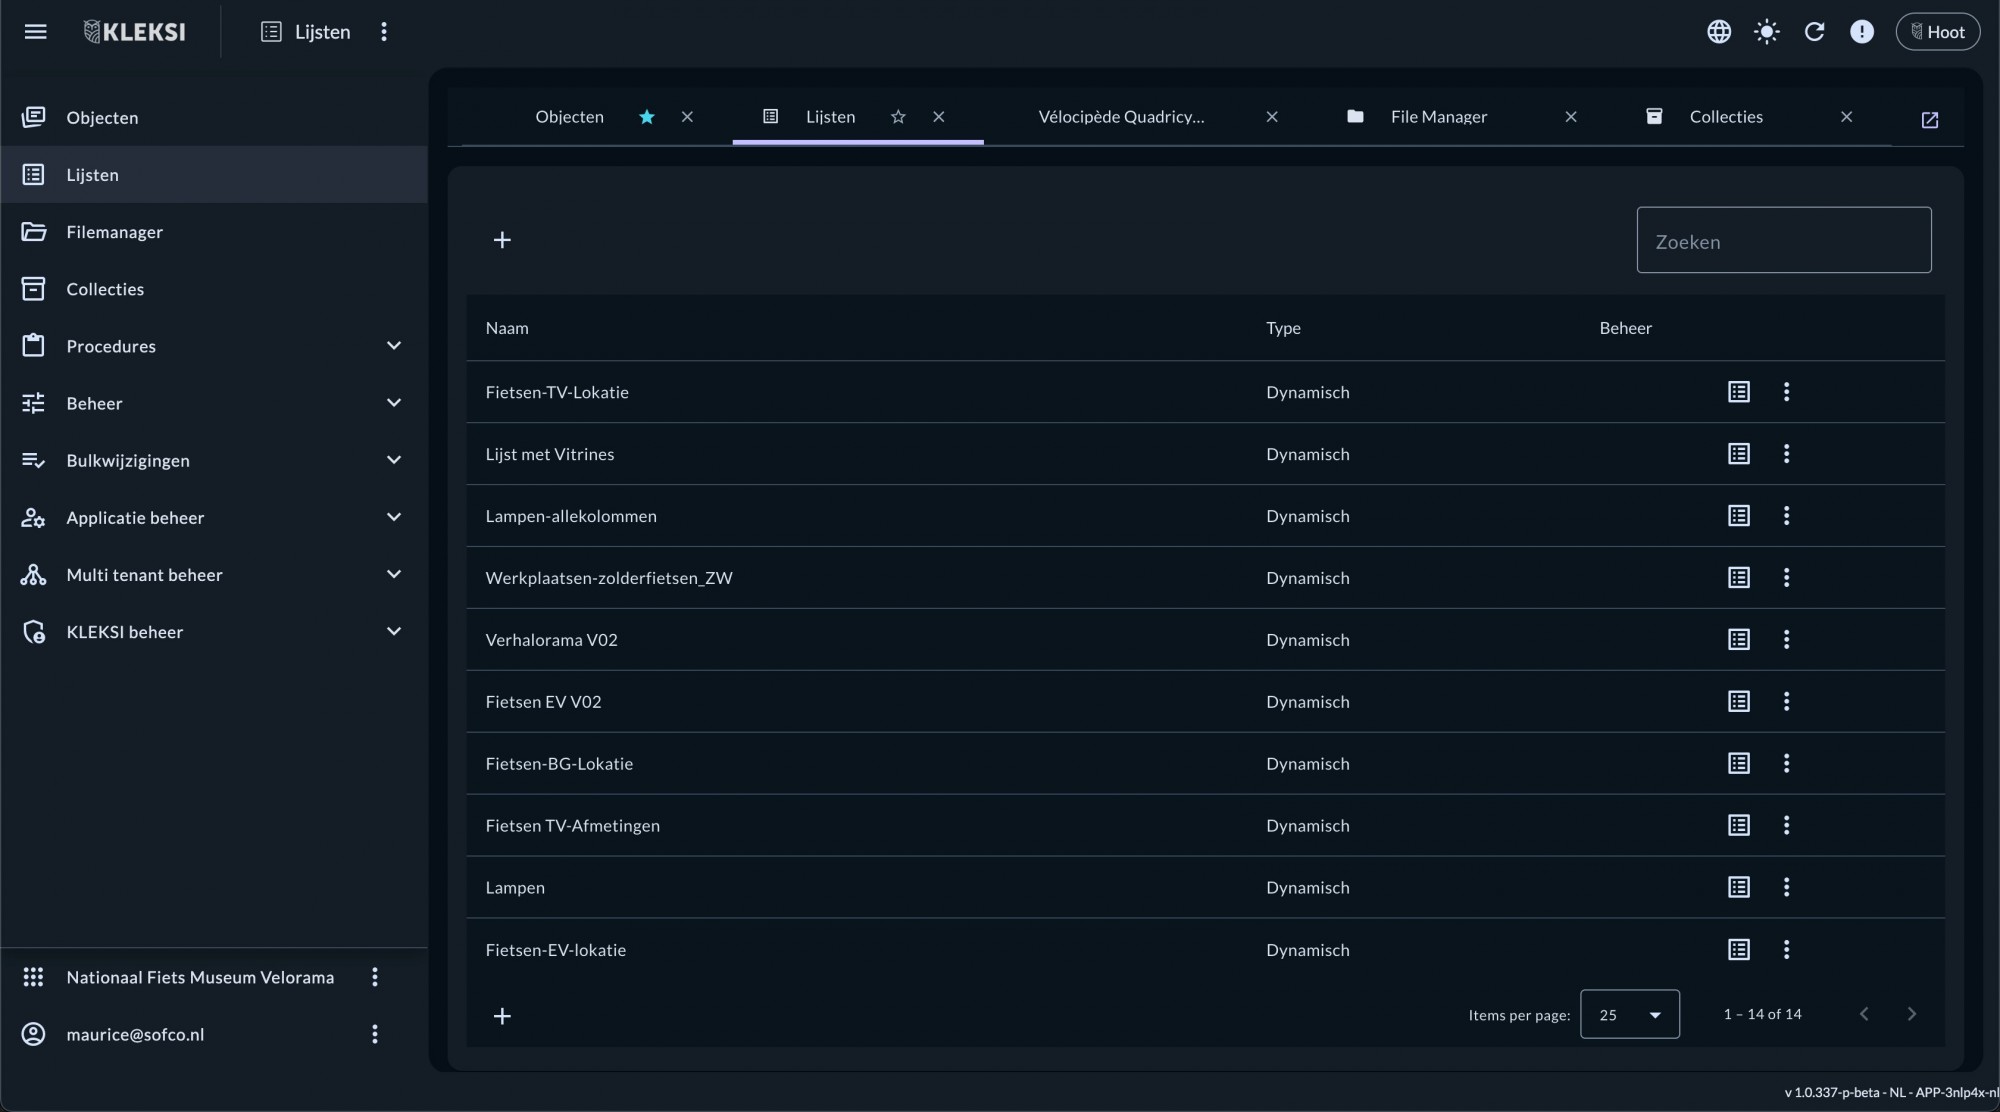Switch to Objecten tab
Image resolution: width=2000 pixels, height=1112 pixels.
tap(569, 117)
